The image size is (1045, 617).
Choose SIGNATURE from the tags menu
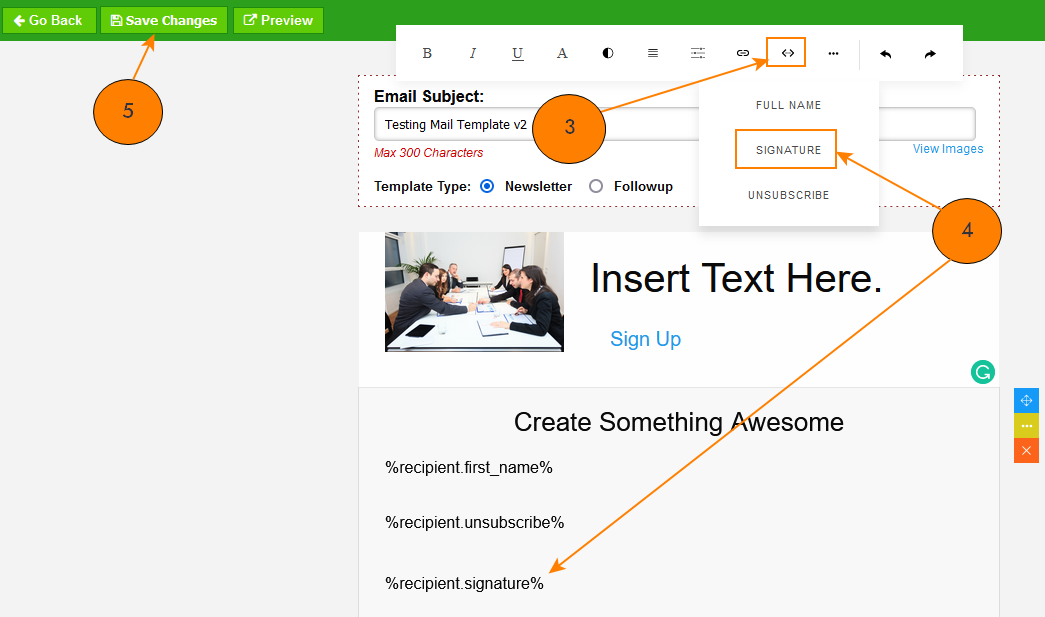[788, 150]
